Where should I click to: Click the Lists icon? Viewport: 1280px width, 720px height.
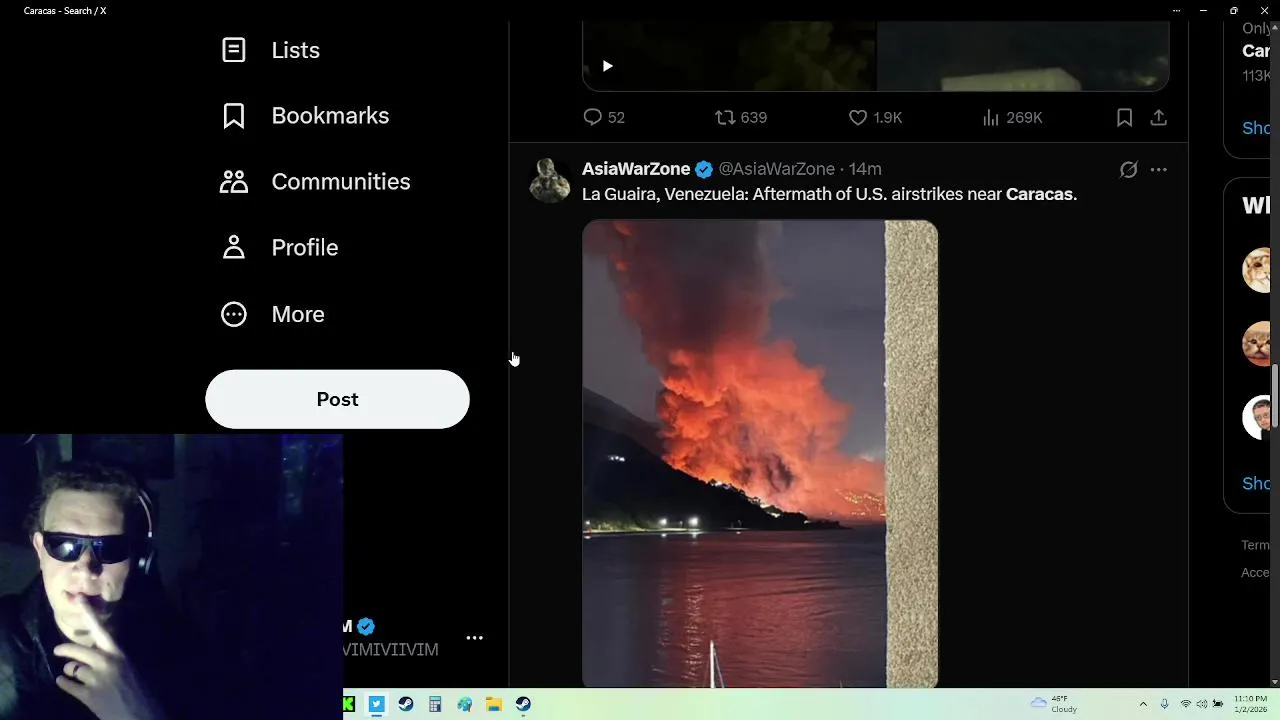click(x=233, y=50)
